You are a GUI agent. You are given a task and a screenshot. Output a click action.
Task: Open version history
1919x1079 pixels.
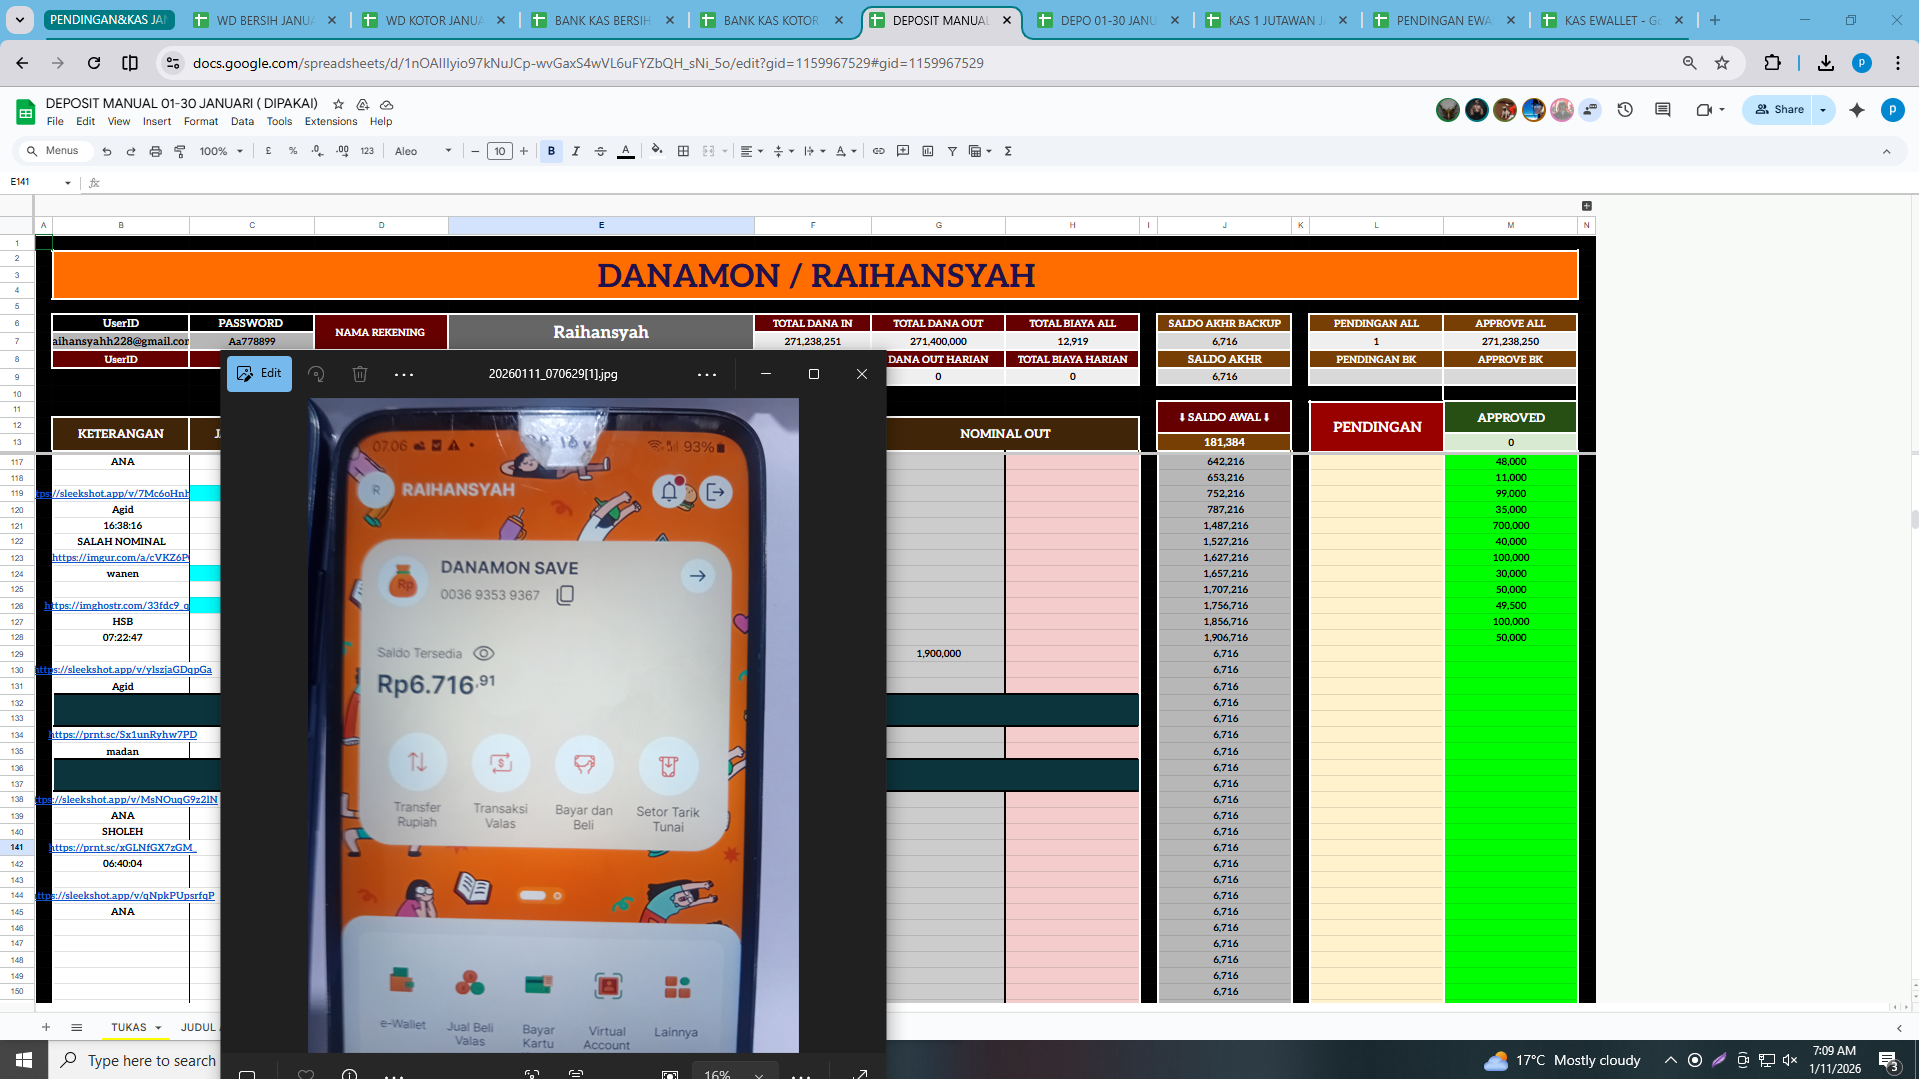[x=1625, y=110]
